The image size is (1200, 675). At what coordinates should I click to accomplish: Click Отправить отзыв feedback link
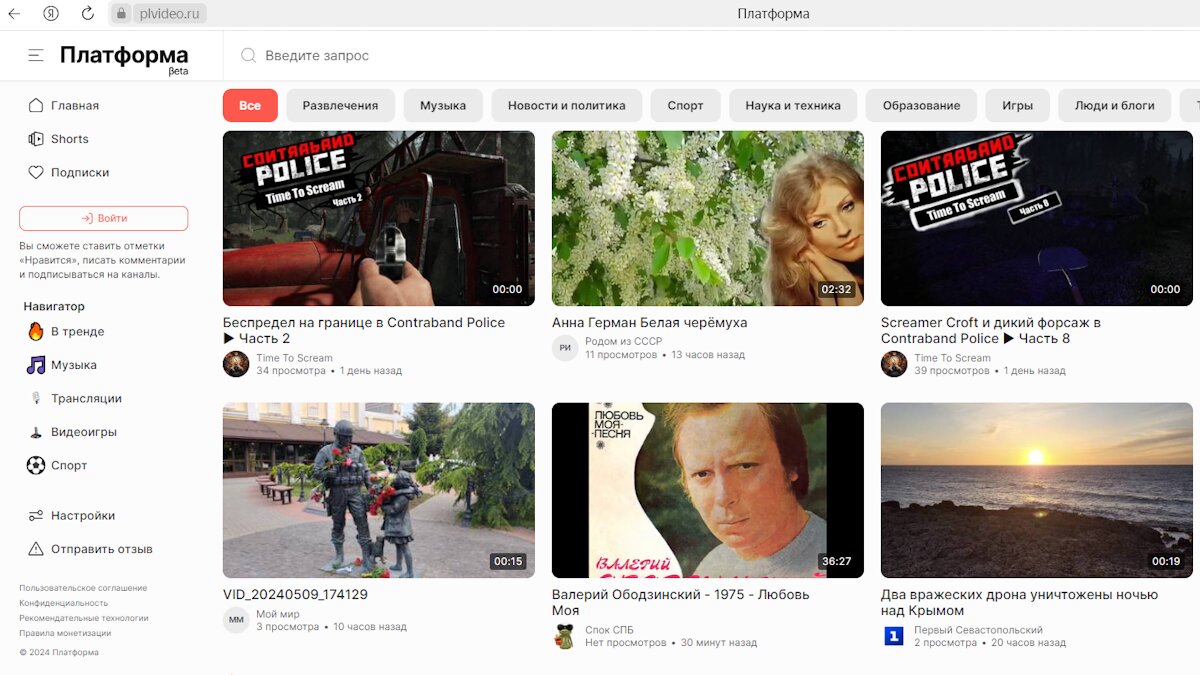point(101,549)
